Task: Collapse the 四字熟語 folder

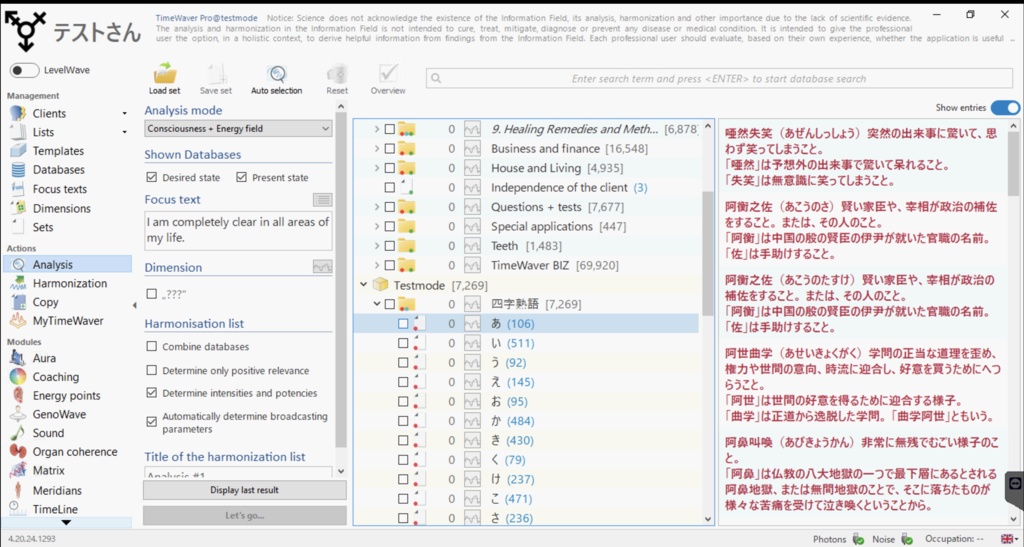Action: [377, 304]
